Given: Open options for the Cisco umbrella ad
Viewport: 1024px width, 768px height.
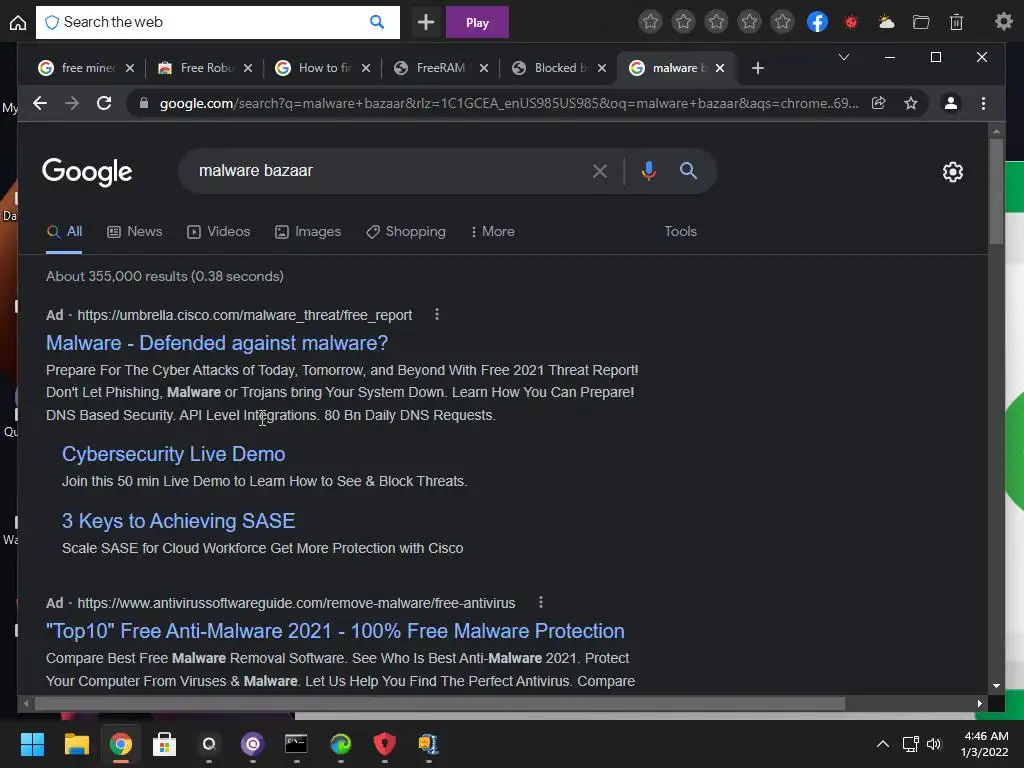Looking at the screenshot, I should (x=437, y=315).
